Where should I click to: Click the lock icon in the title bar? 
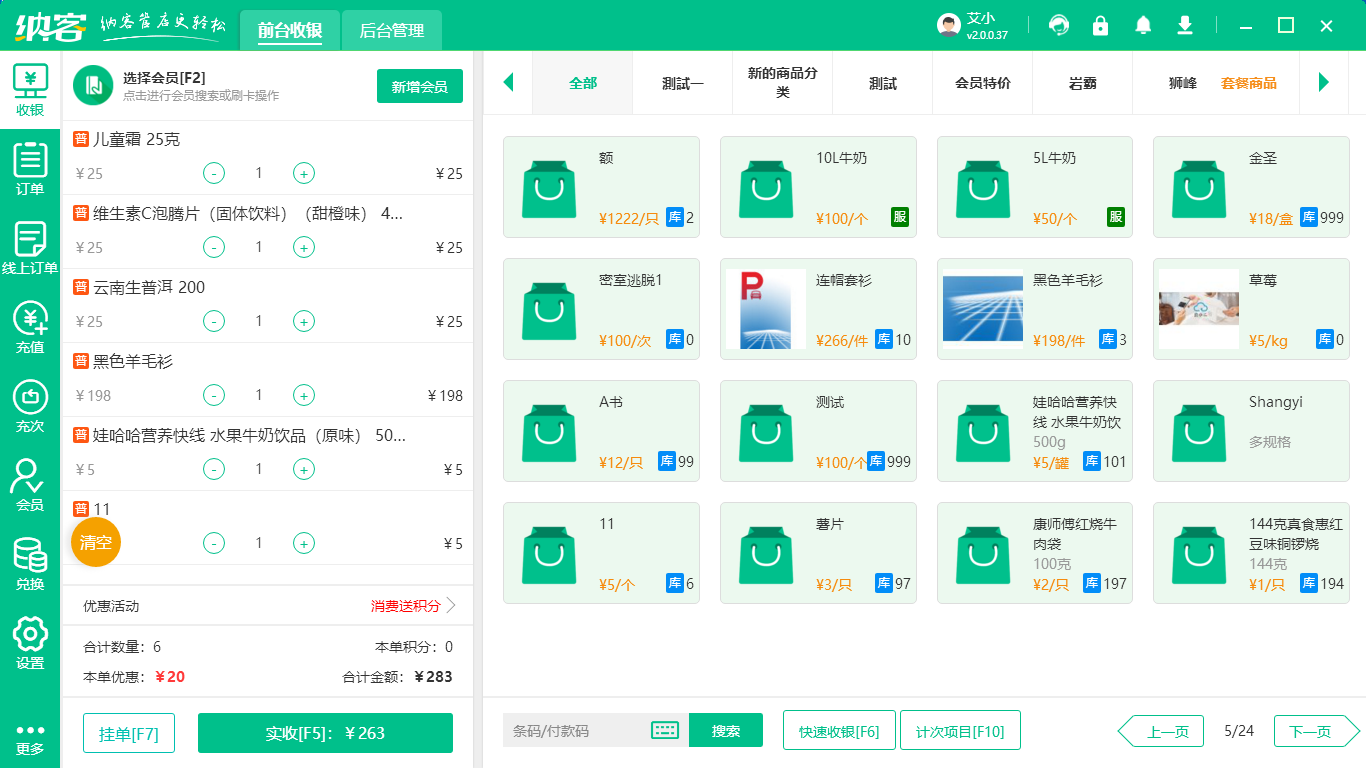[1101, 25]
